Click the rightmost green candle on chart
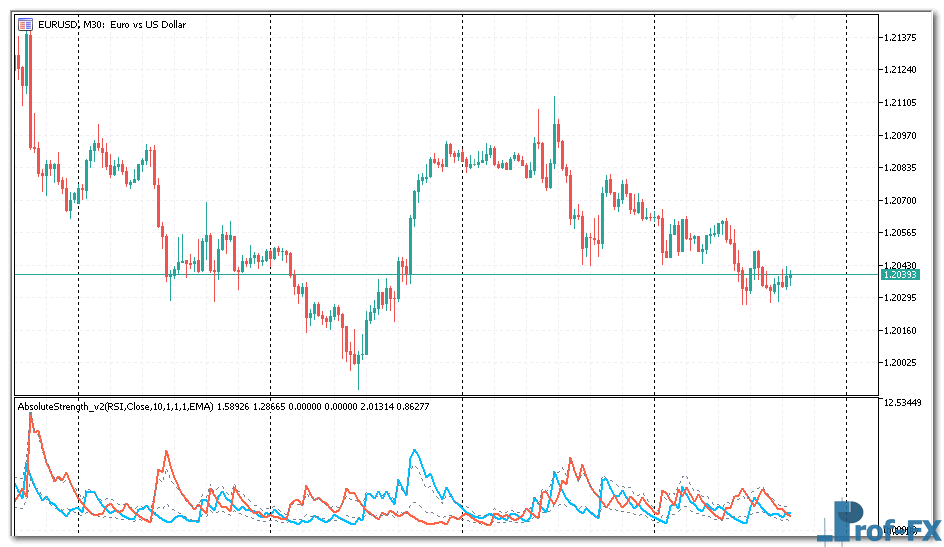This screenshot has height=547, width=944. [x=789, y=277]
